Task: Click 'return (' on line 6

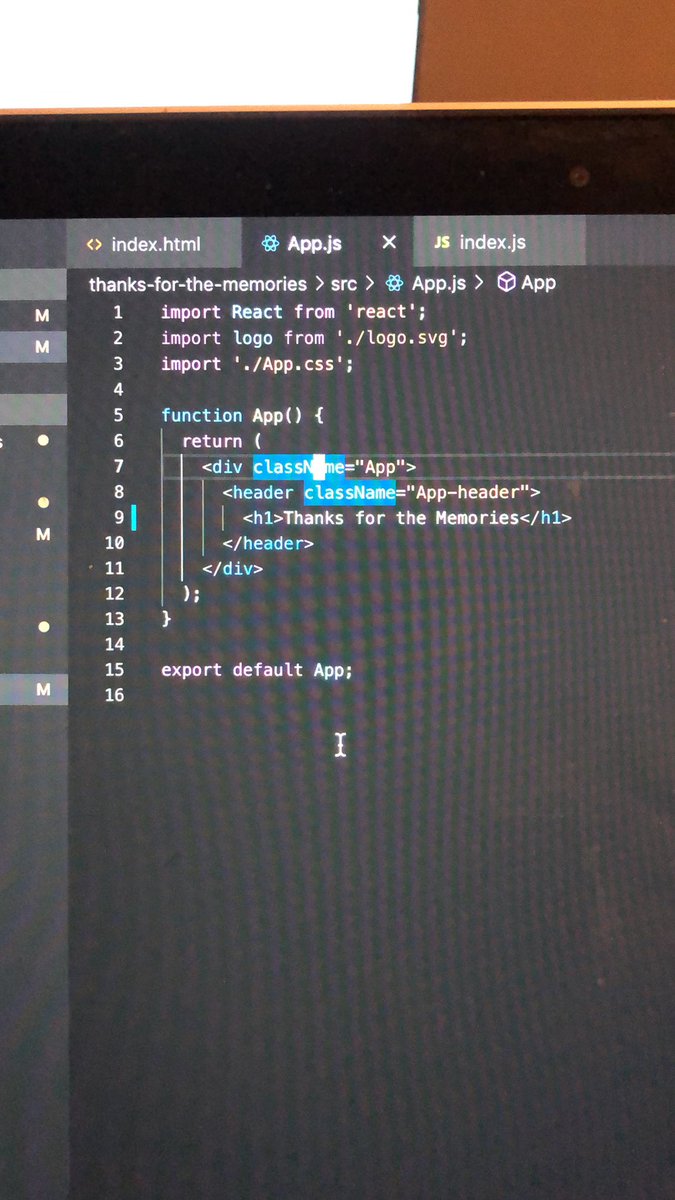Action: click(222, 441)
